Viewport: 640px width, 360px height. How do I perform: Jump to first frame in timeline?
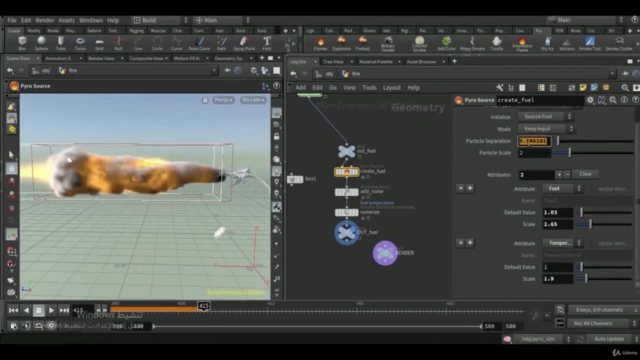[x=13, y=311]
